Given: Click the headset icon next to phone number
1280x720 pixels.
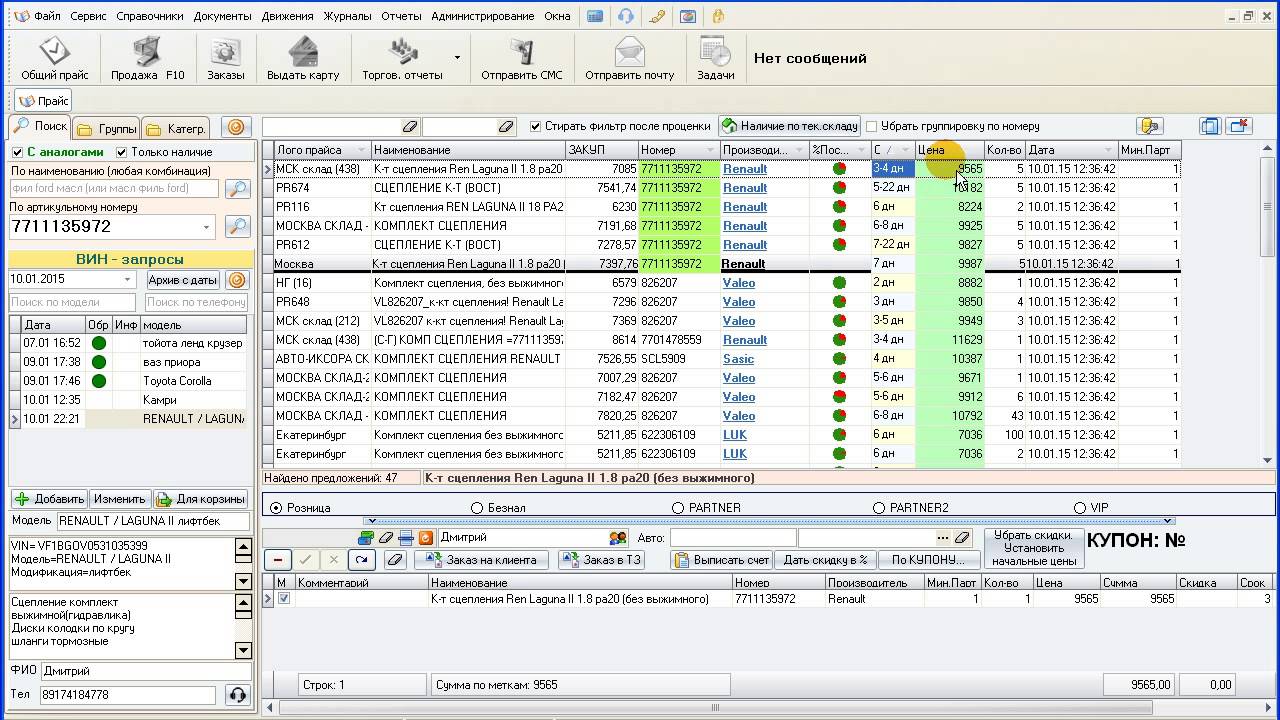Looking at the screenshot, I should [x=238, y=694].
